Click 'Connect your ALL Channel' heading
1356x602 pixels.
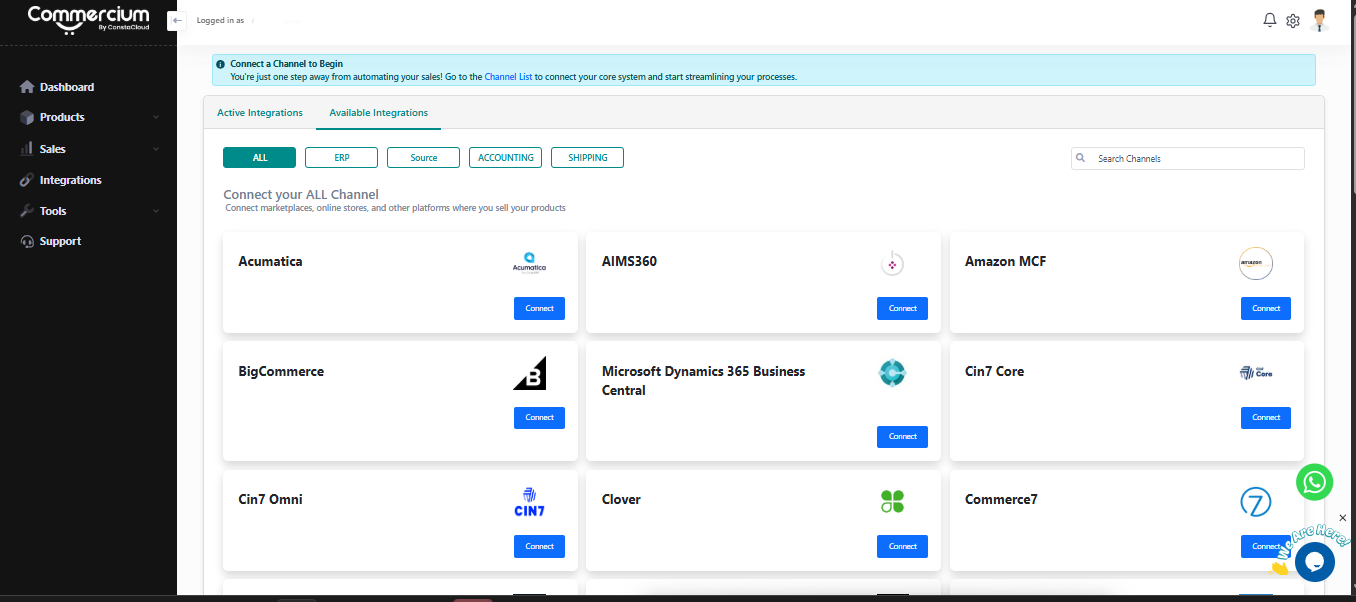pos(301,194)
